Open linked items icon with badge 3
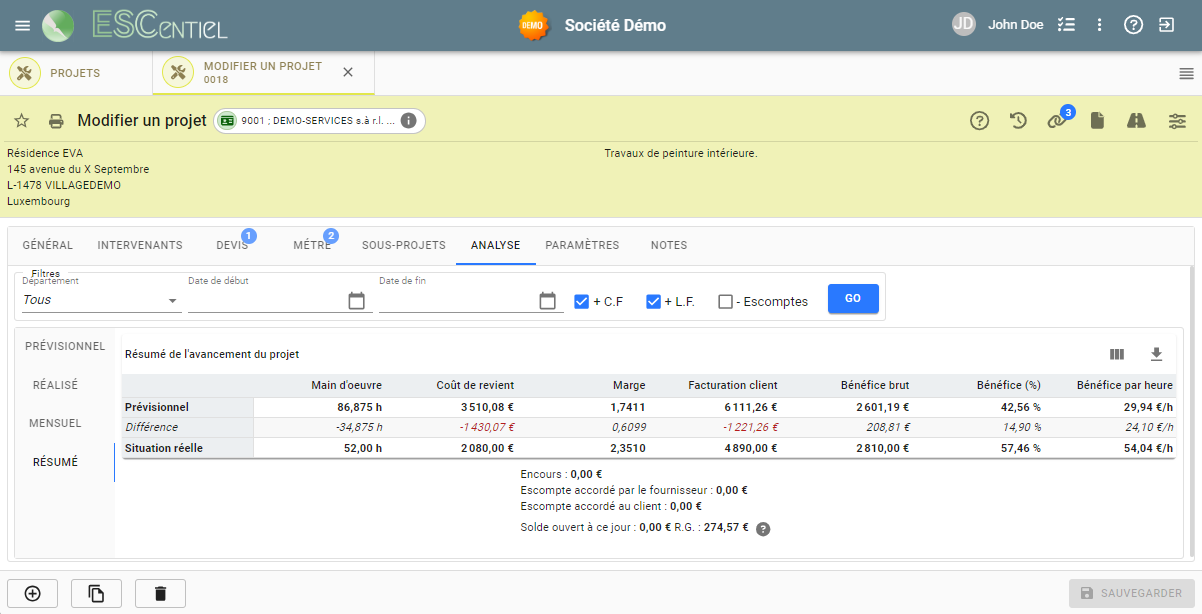 click(x=1057, y=121)
